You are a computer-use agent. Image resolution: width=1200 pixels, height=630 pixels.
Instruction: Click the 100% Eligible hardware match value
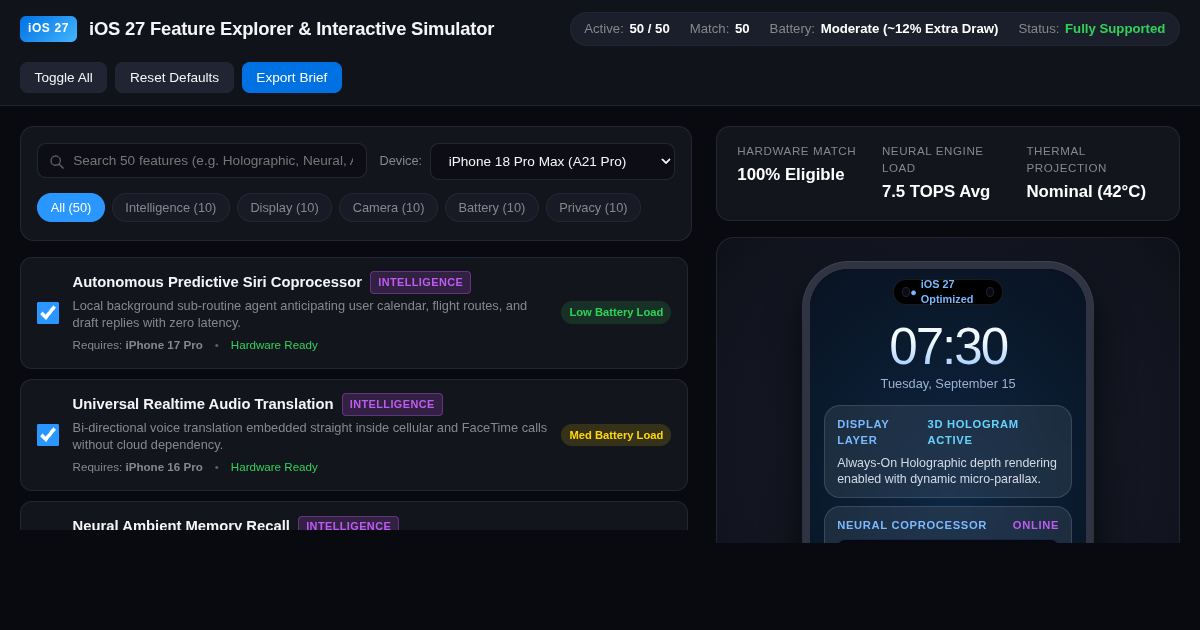pos(791,175)
